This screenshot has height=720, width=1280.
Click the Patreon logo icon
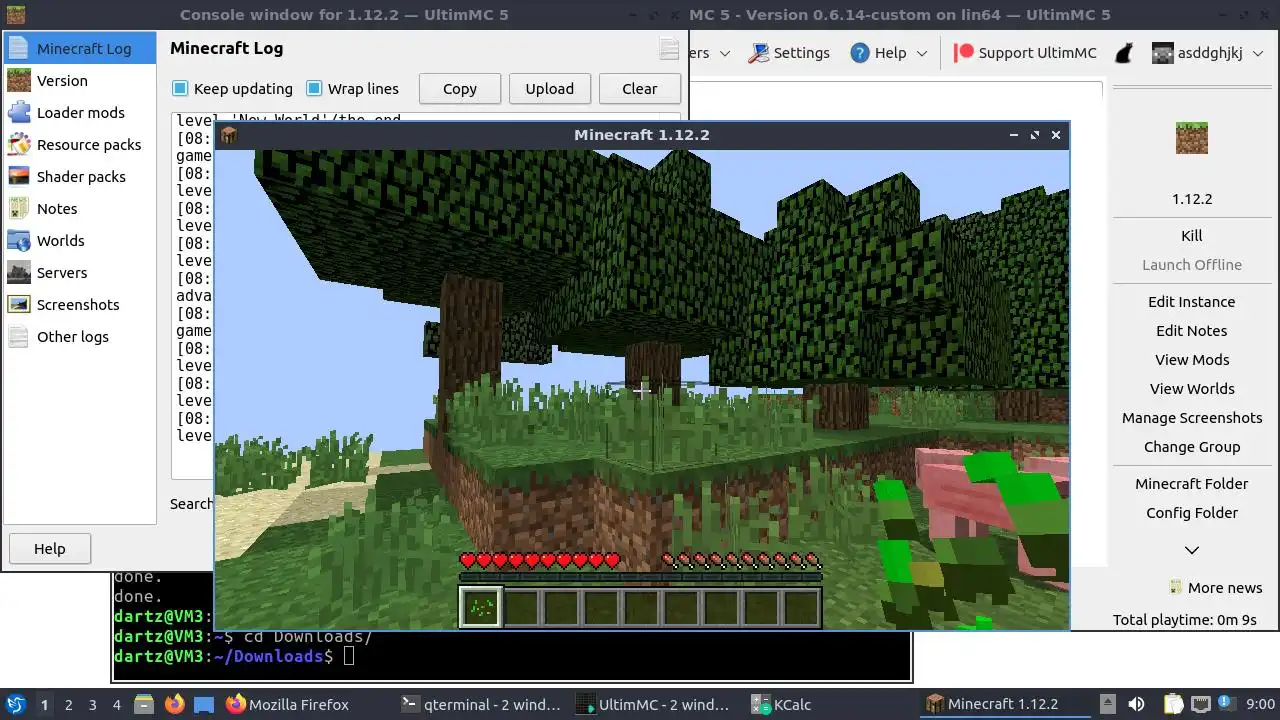963,53
